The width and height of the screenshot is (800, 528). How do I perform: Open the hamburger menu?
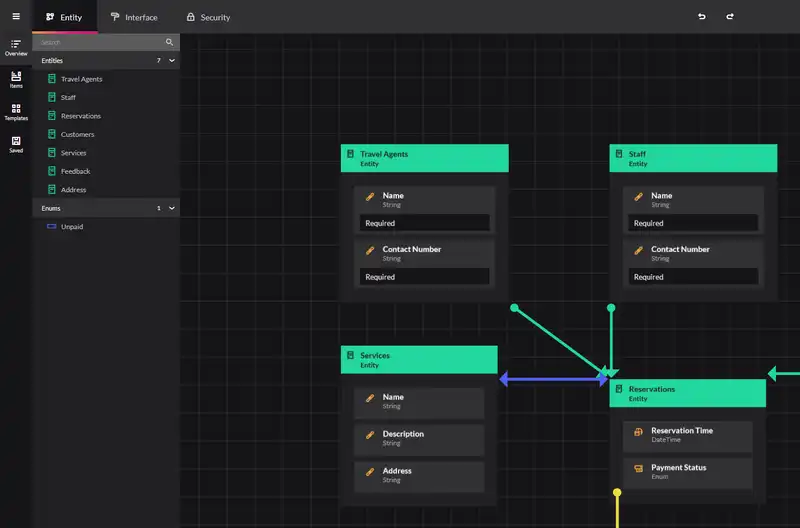tap(16, 16)
